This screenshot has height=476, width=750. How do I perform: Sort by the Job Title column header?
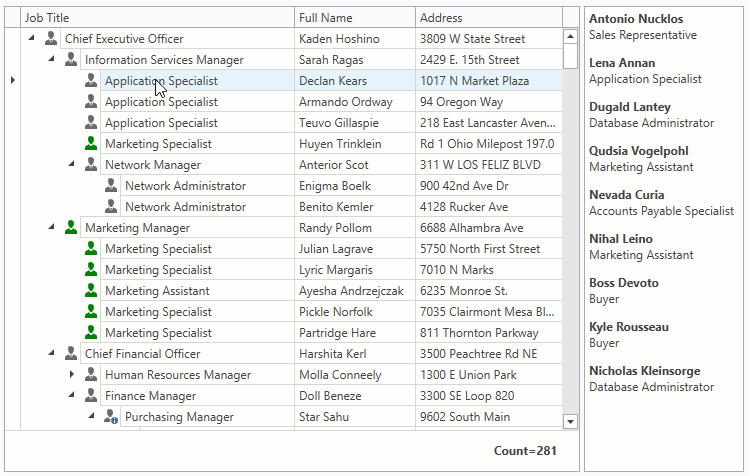point(150,18)
